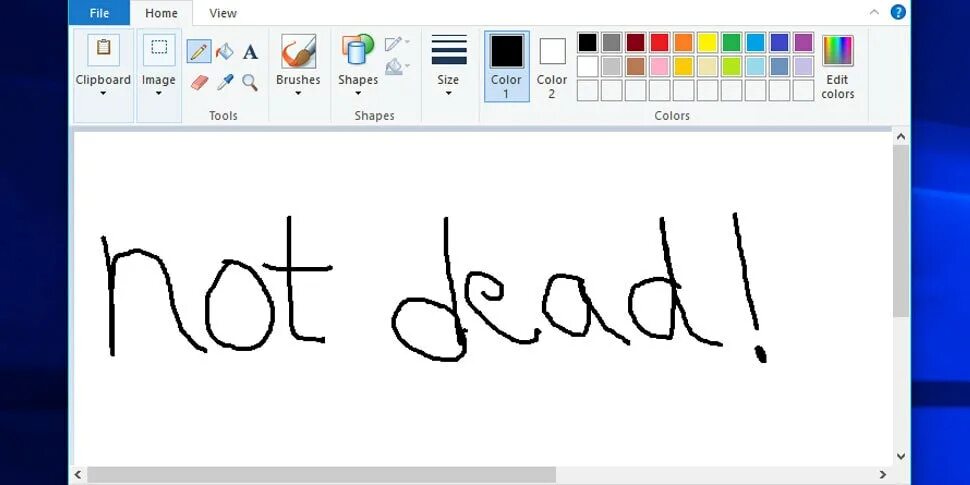Open the Help question mark icon
The width and height of the screenshot is (970, 485).
click(898, 12)
